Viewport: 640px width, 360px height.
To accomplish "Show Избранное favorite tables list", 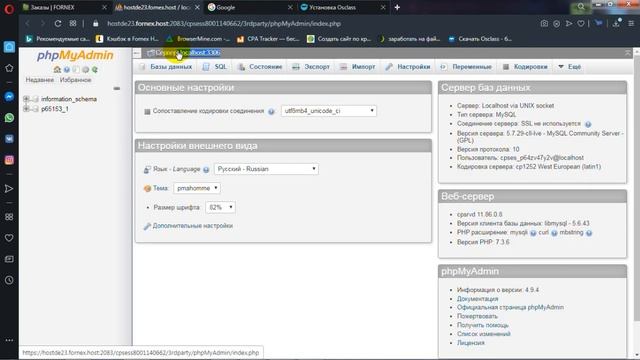I will tap(76, 80).
